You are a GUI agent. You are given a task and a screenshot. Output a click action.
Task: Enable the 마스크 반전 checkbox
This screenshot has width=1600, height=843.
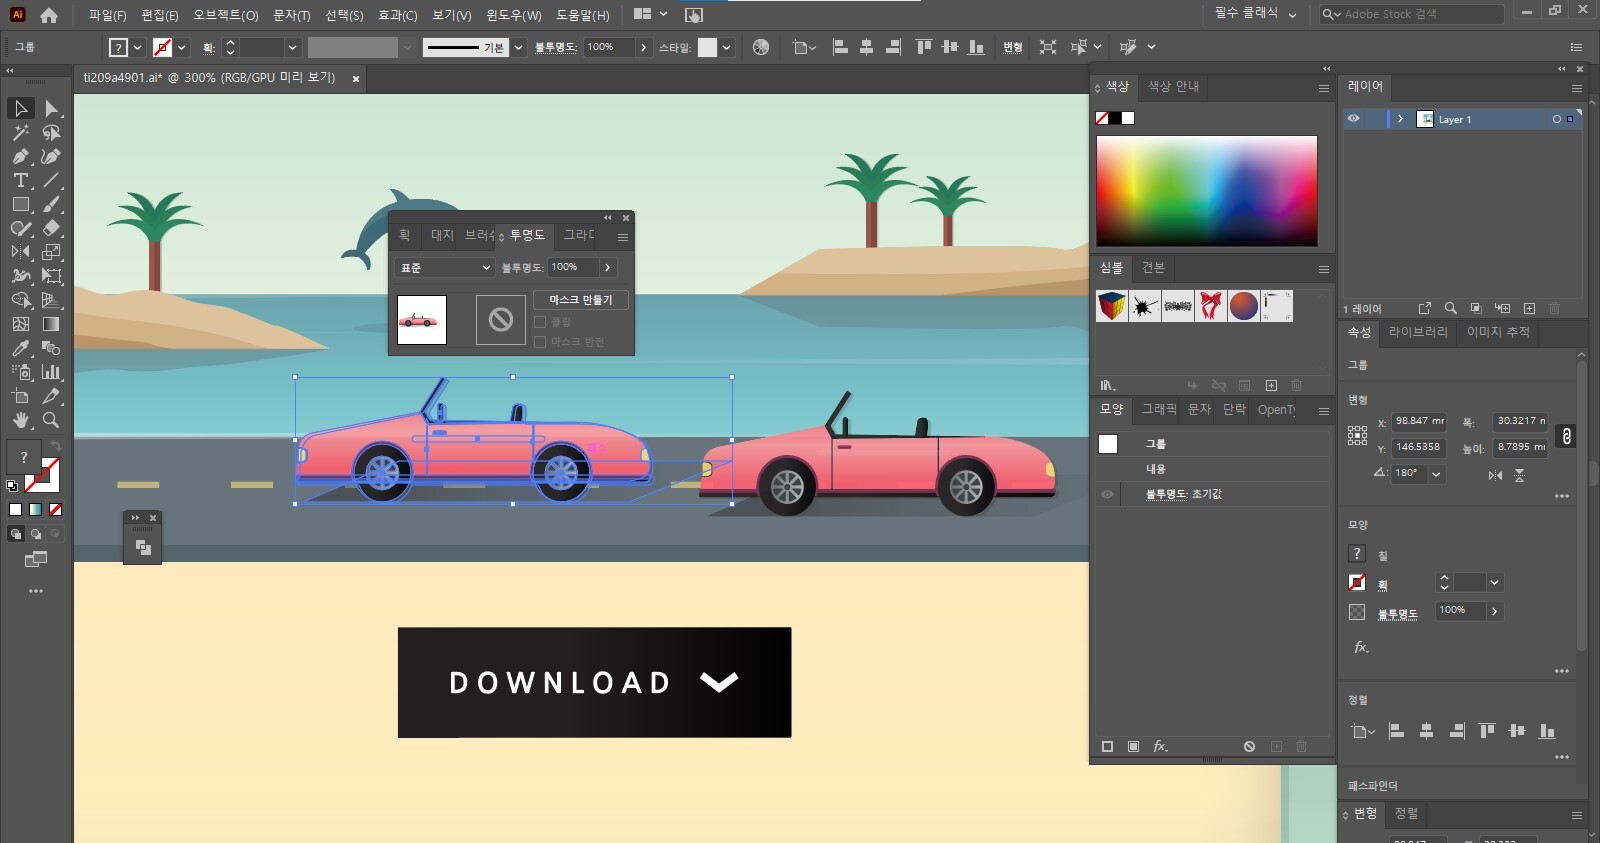[540, 342]
